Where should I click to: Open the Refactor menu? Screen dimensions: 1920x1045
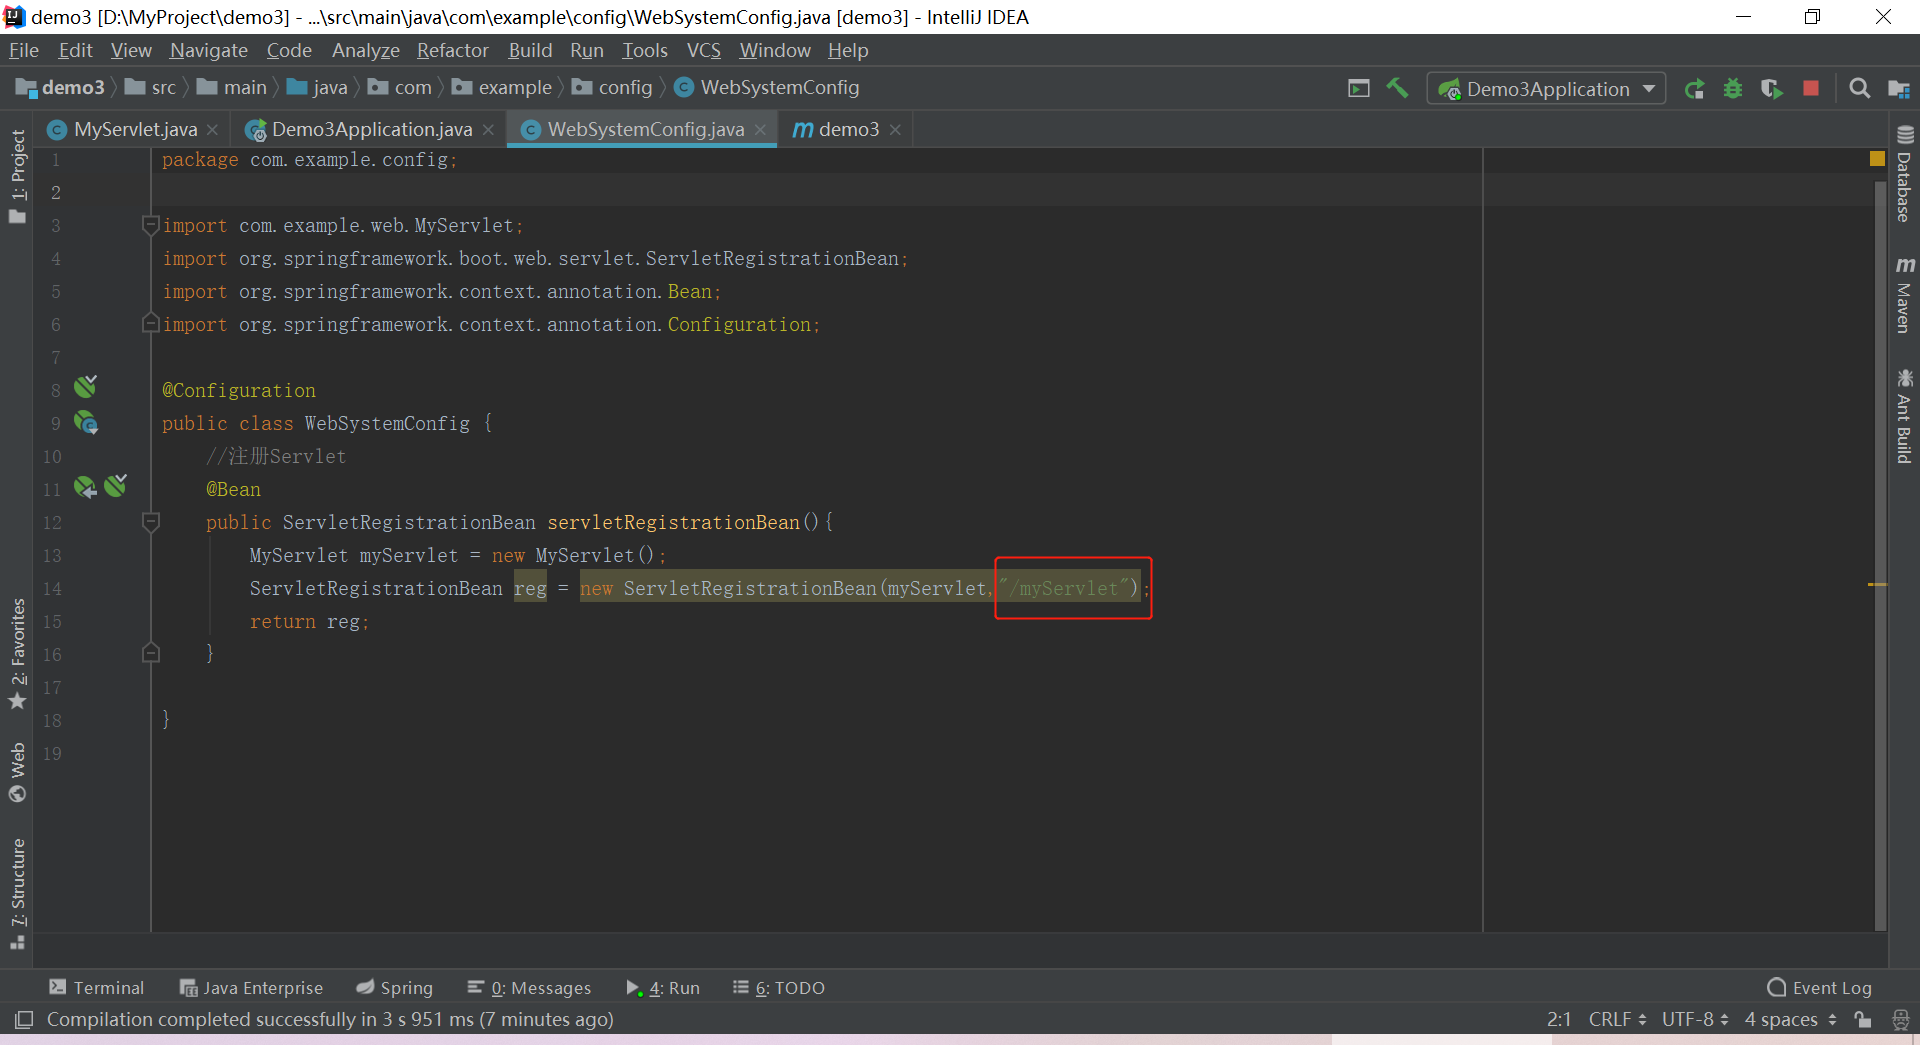tap(452, 50)
